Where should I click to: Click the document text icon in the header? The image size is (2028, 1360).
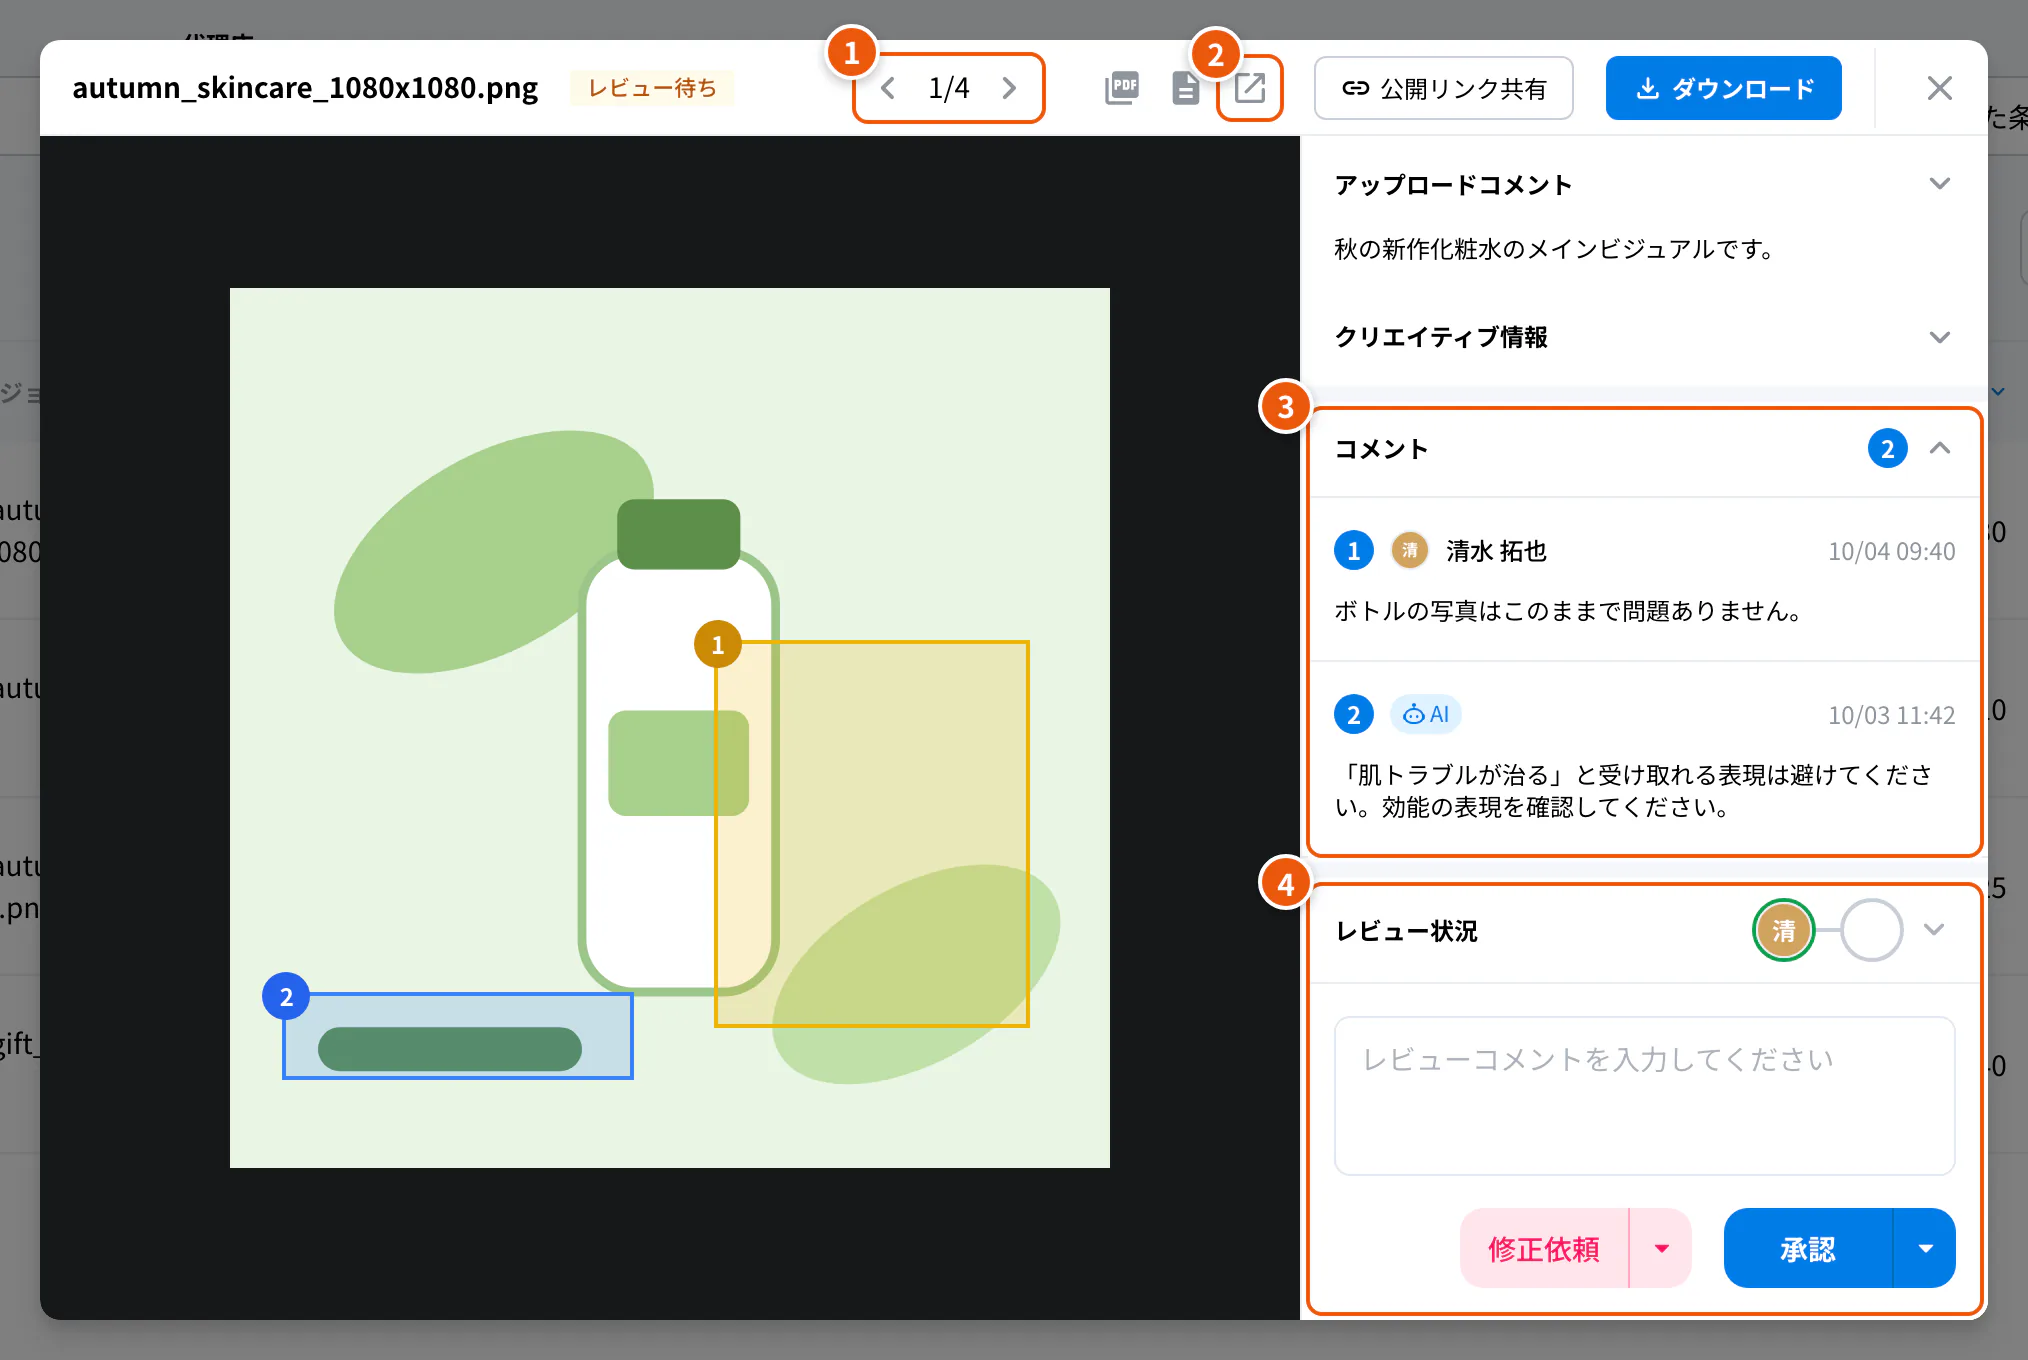point(1185,88)
